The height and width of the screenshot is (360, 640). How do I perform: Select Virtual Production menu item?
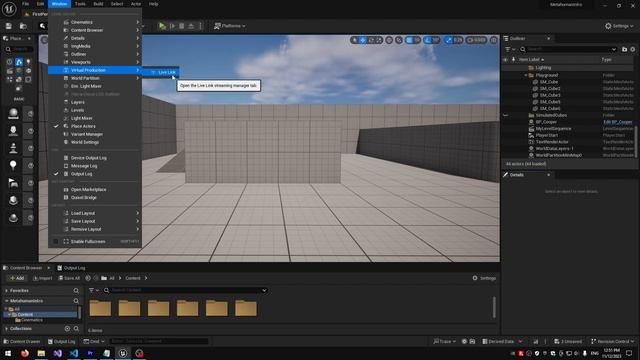95,70
